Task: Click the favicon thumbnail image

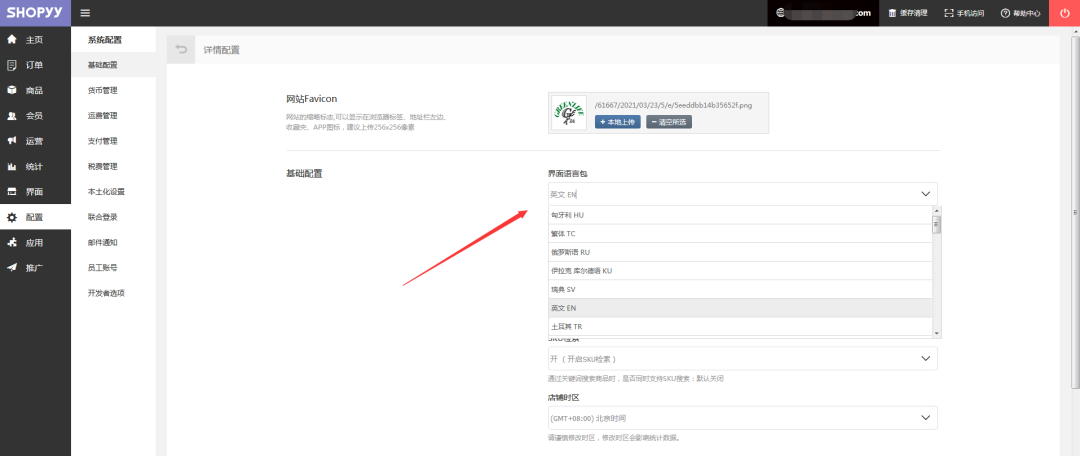Action: [570, 113]
